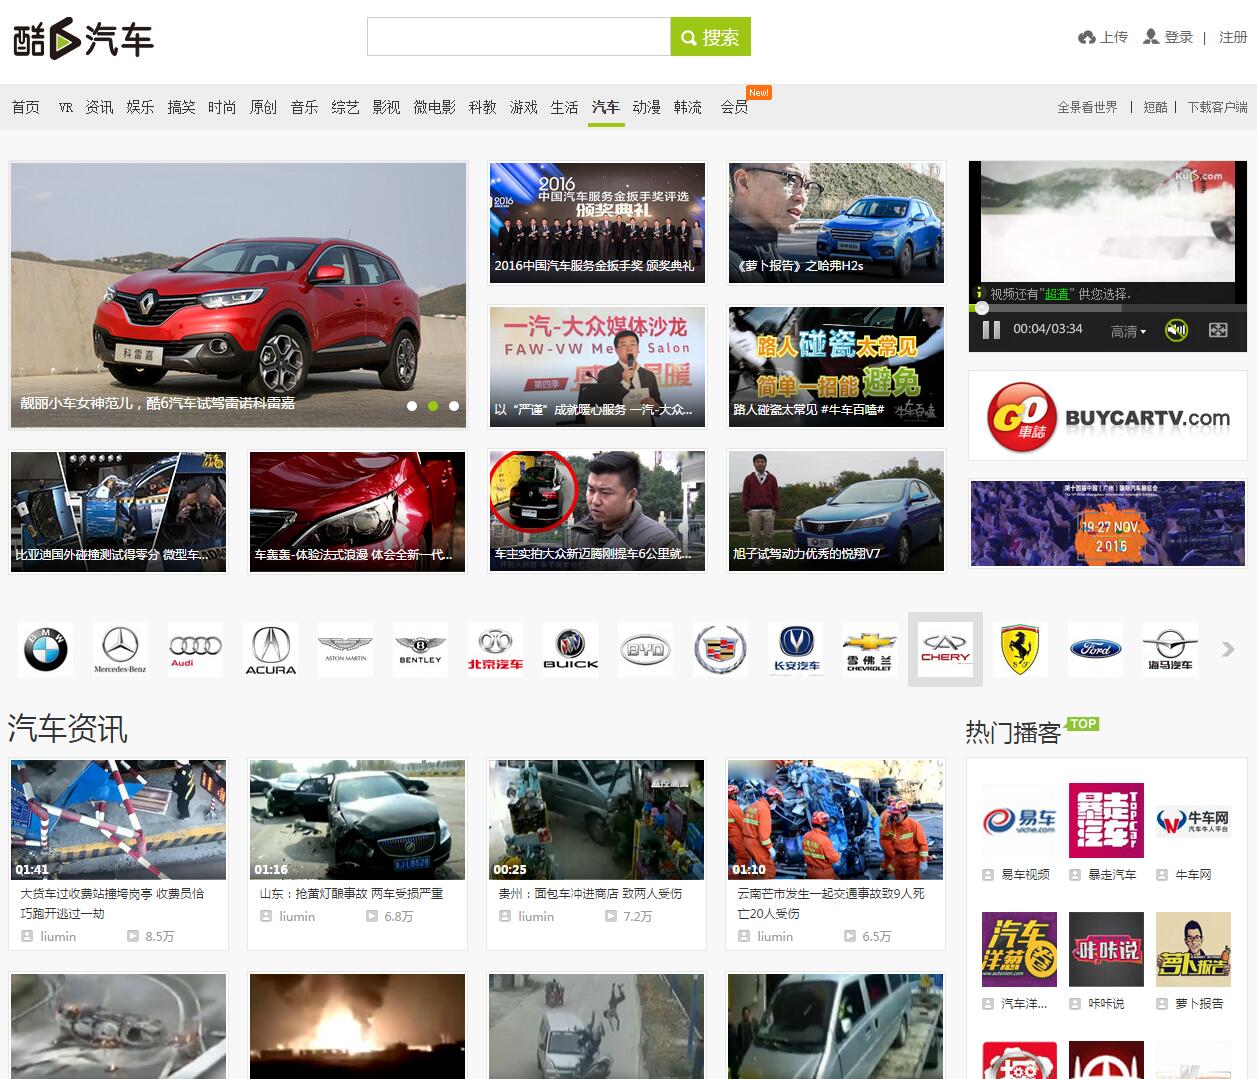The image size is (1257, 1079).
Task: Click the 超清 quality link in player
Action: 1057,294
